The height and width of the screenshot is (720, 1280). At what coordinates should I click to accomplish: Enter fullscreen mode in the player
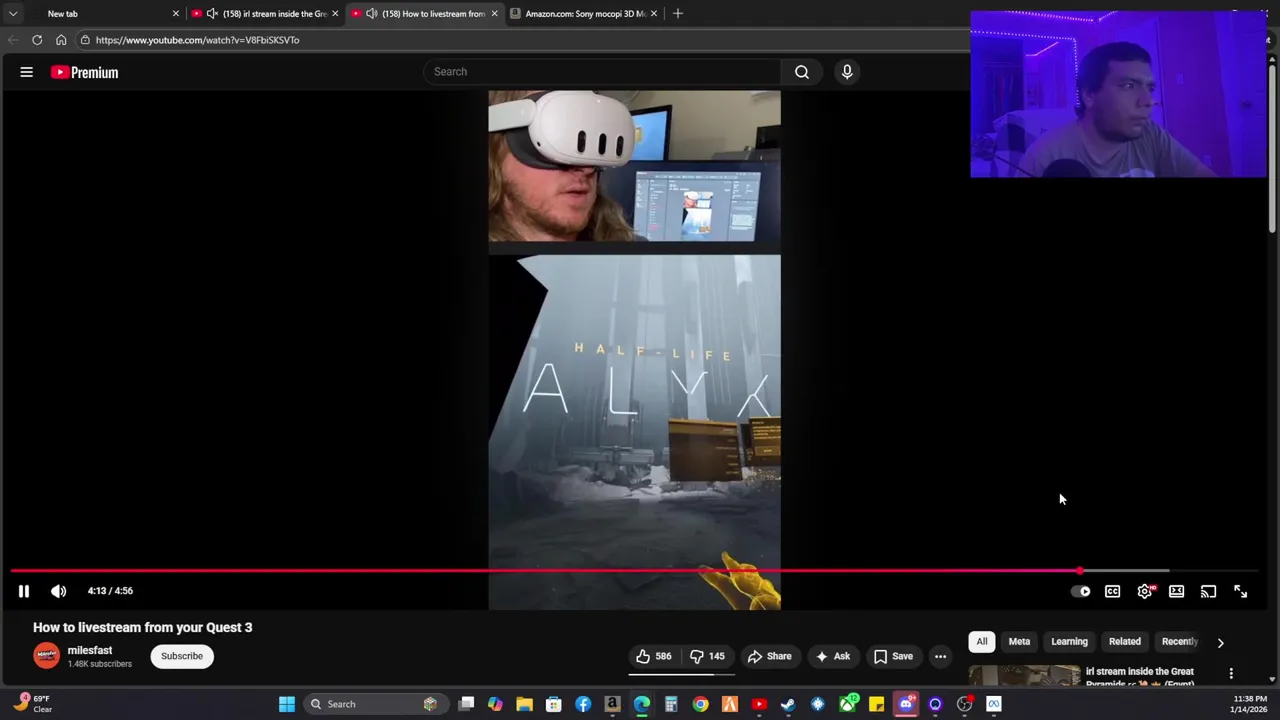point(1240,591)
